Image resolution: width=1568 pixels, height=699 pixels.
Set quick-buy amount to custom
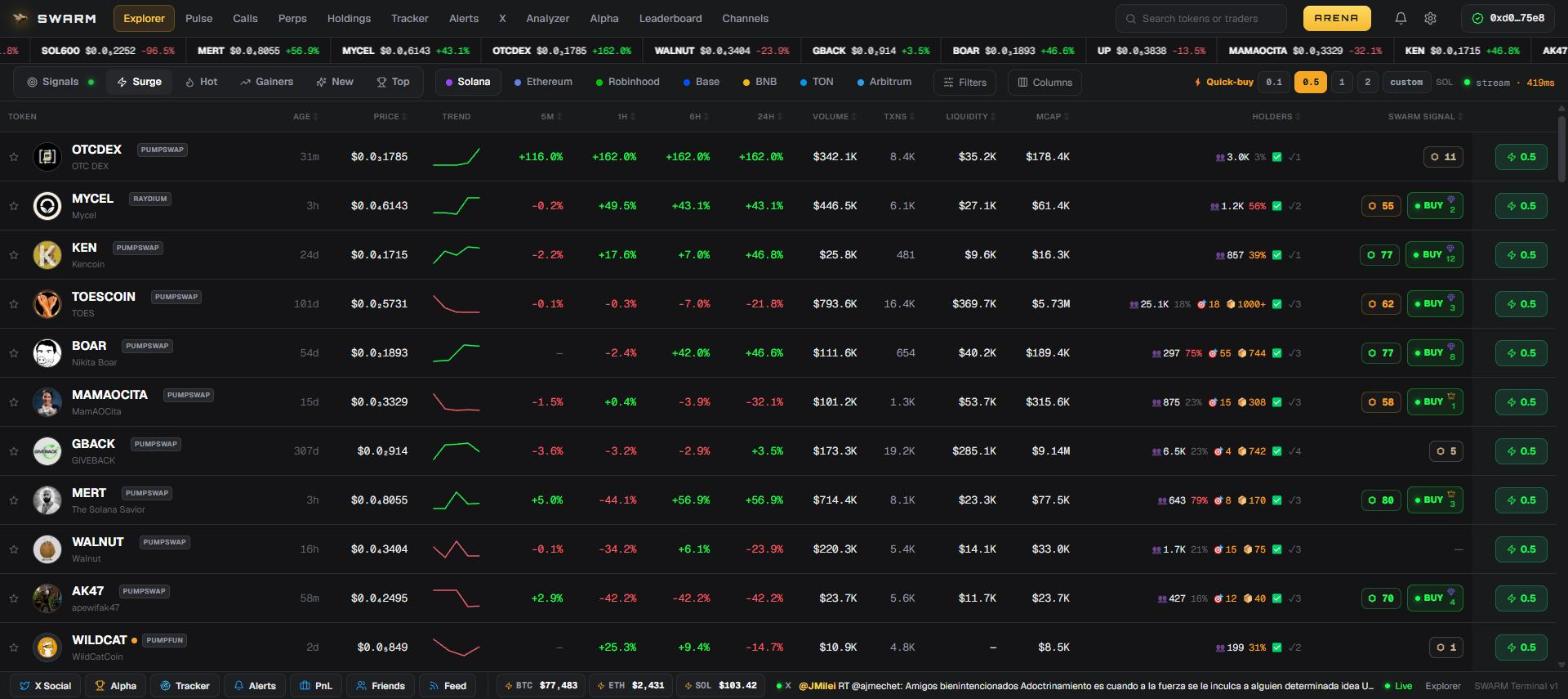point(1406,82)
